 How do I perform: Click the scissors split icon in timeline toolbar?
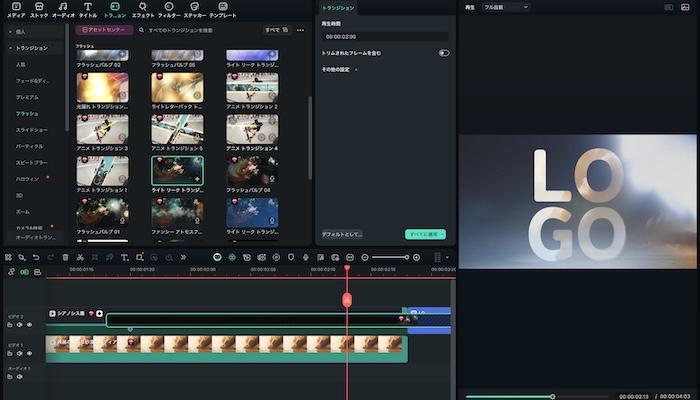coord(80,257)
